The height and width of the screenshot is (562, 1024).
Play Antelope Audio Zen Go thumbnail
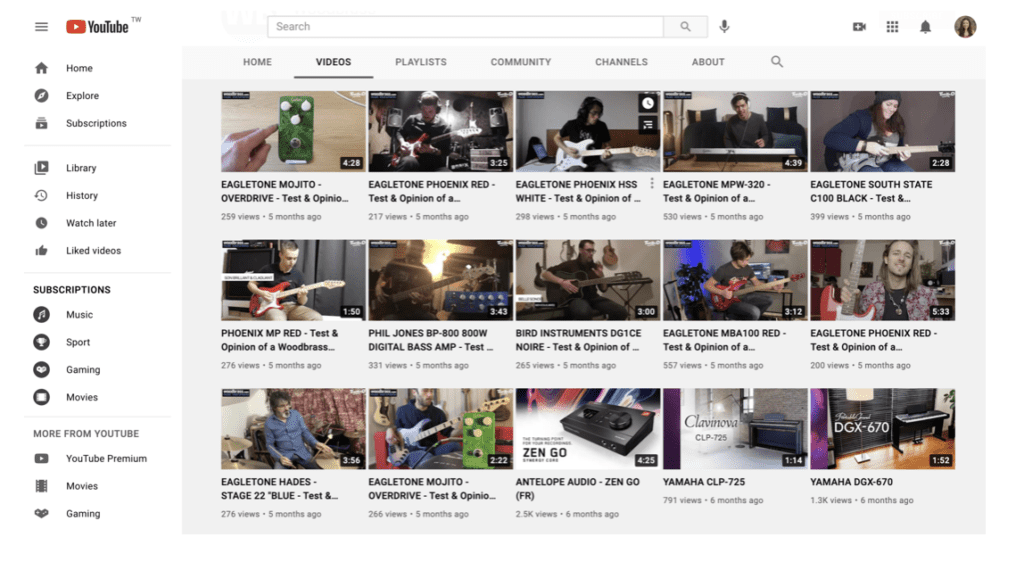pos(588,429)
